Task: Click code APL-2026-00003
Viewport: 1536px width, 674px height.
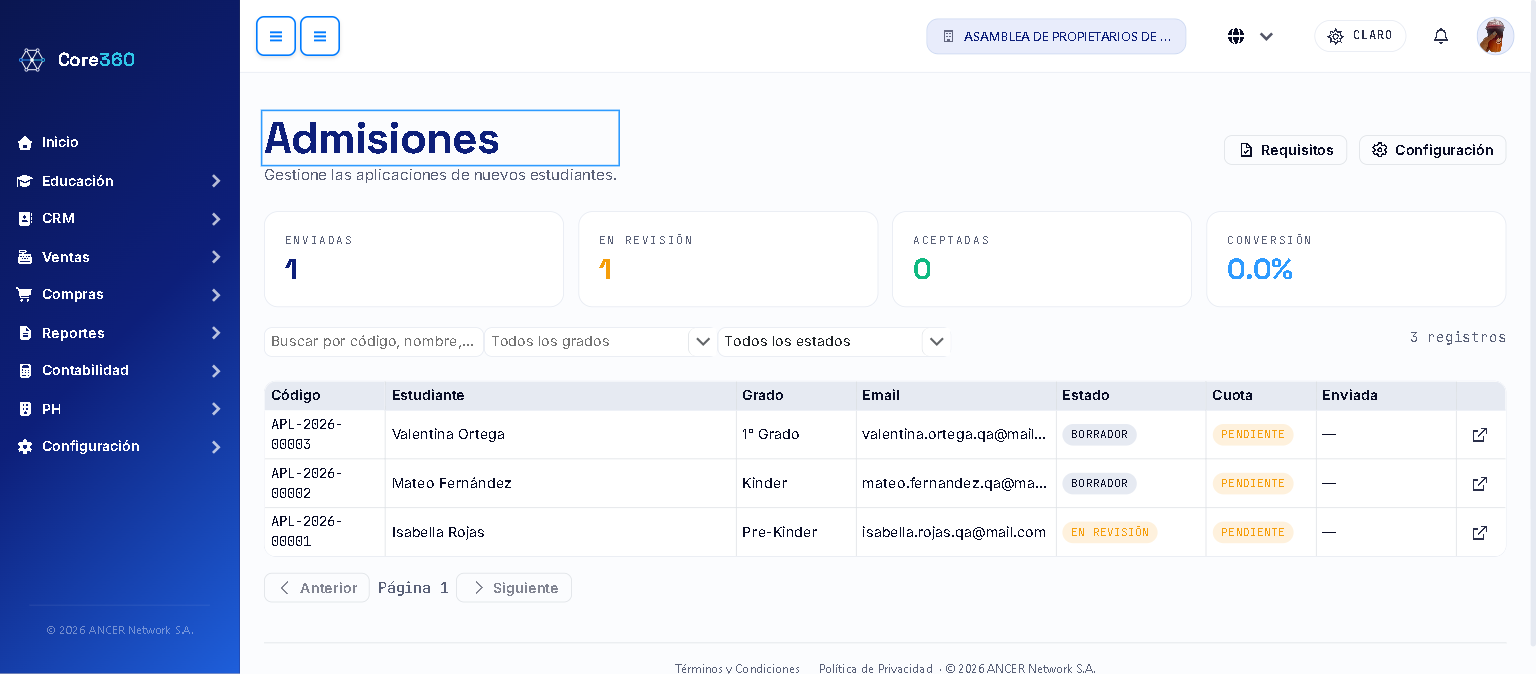Action: (x=307, y=434)
